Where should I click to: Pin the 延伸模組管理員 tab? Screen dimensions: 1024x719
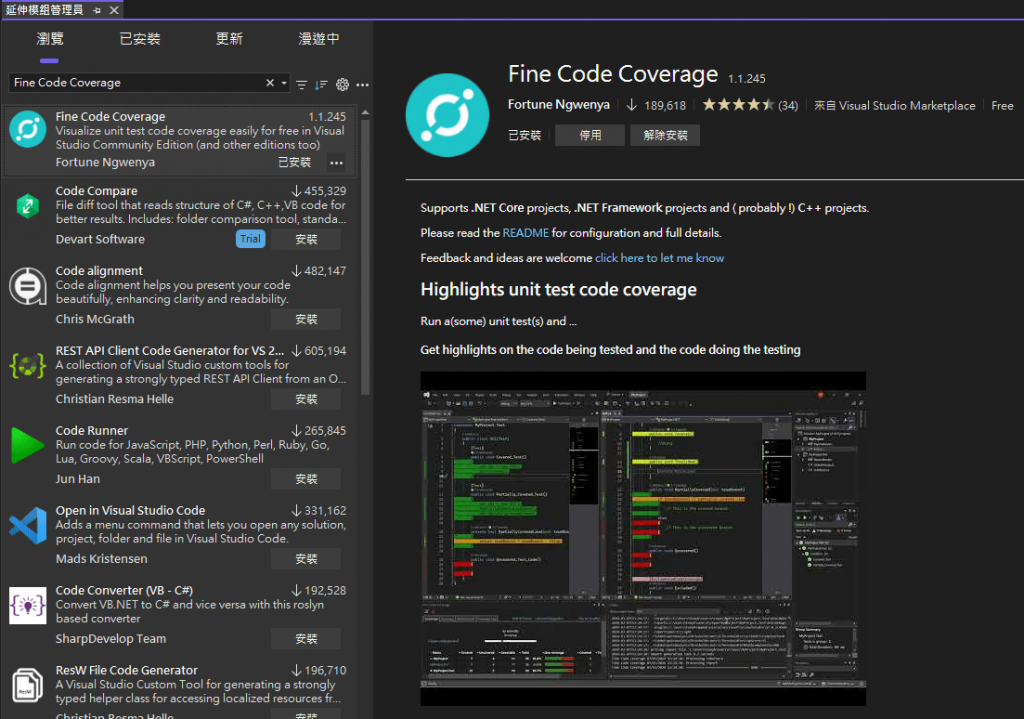point(97,10)
